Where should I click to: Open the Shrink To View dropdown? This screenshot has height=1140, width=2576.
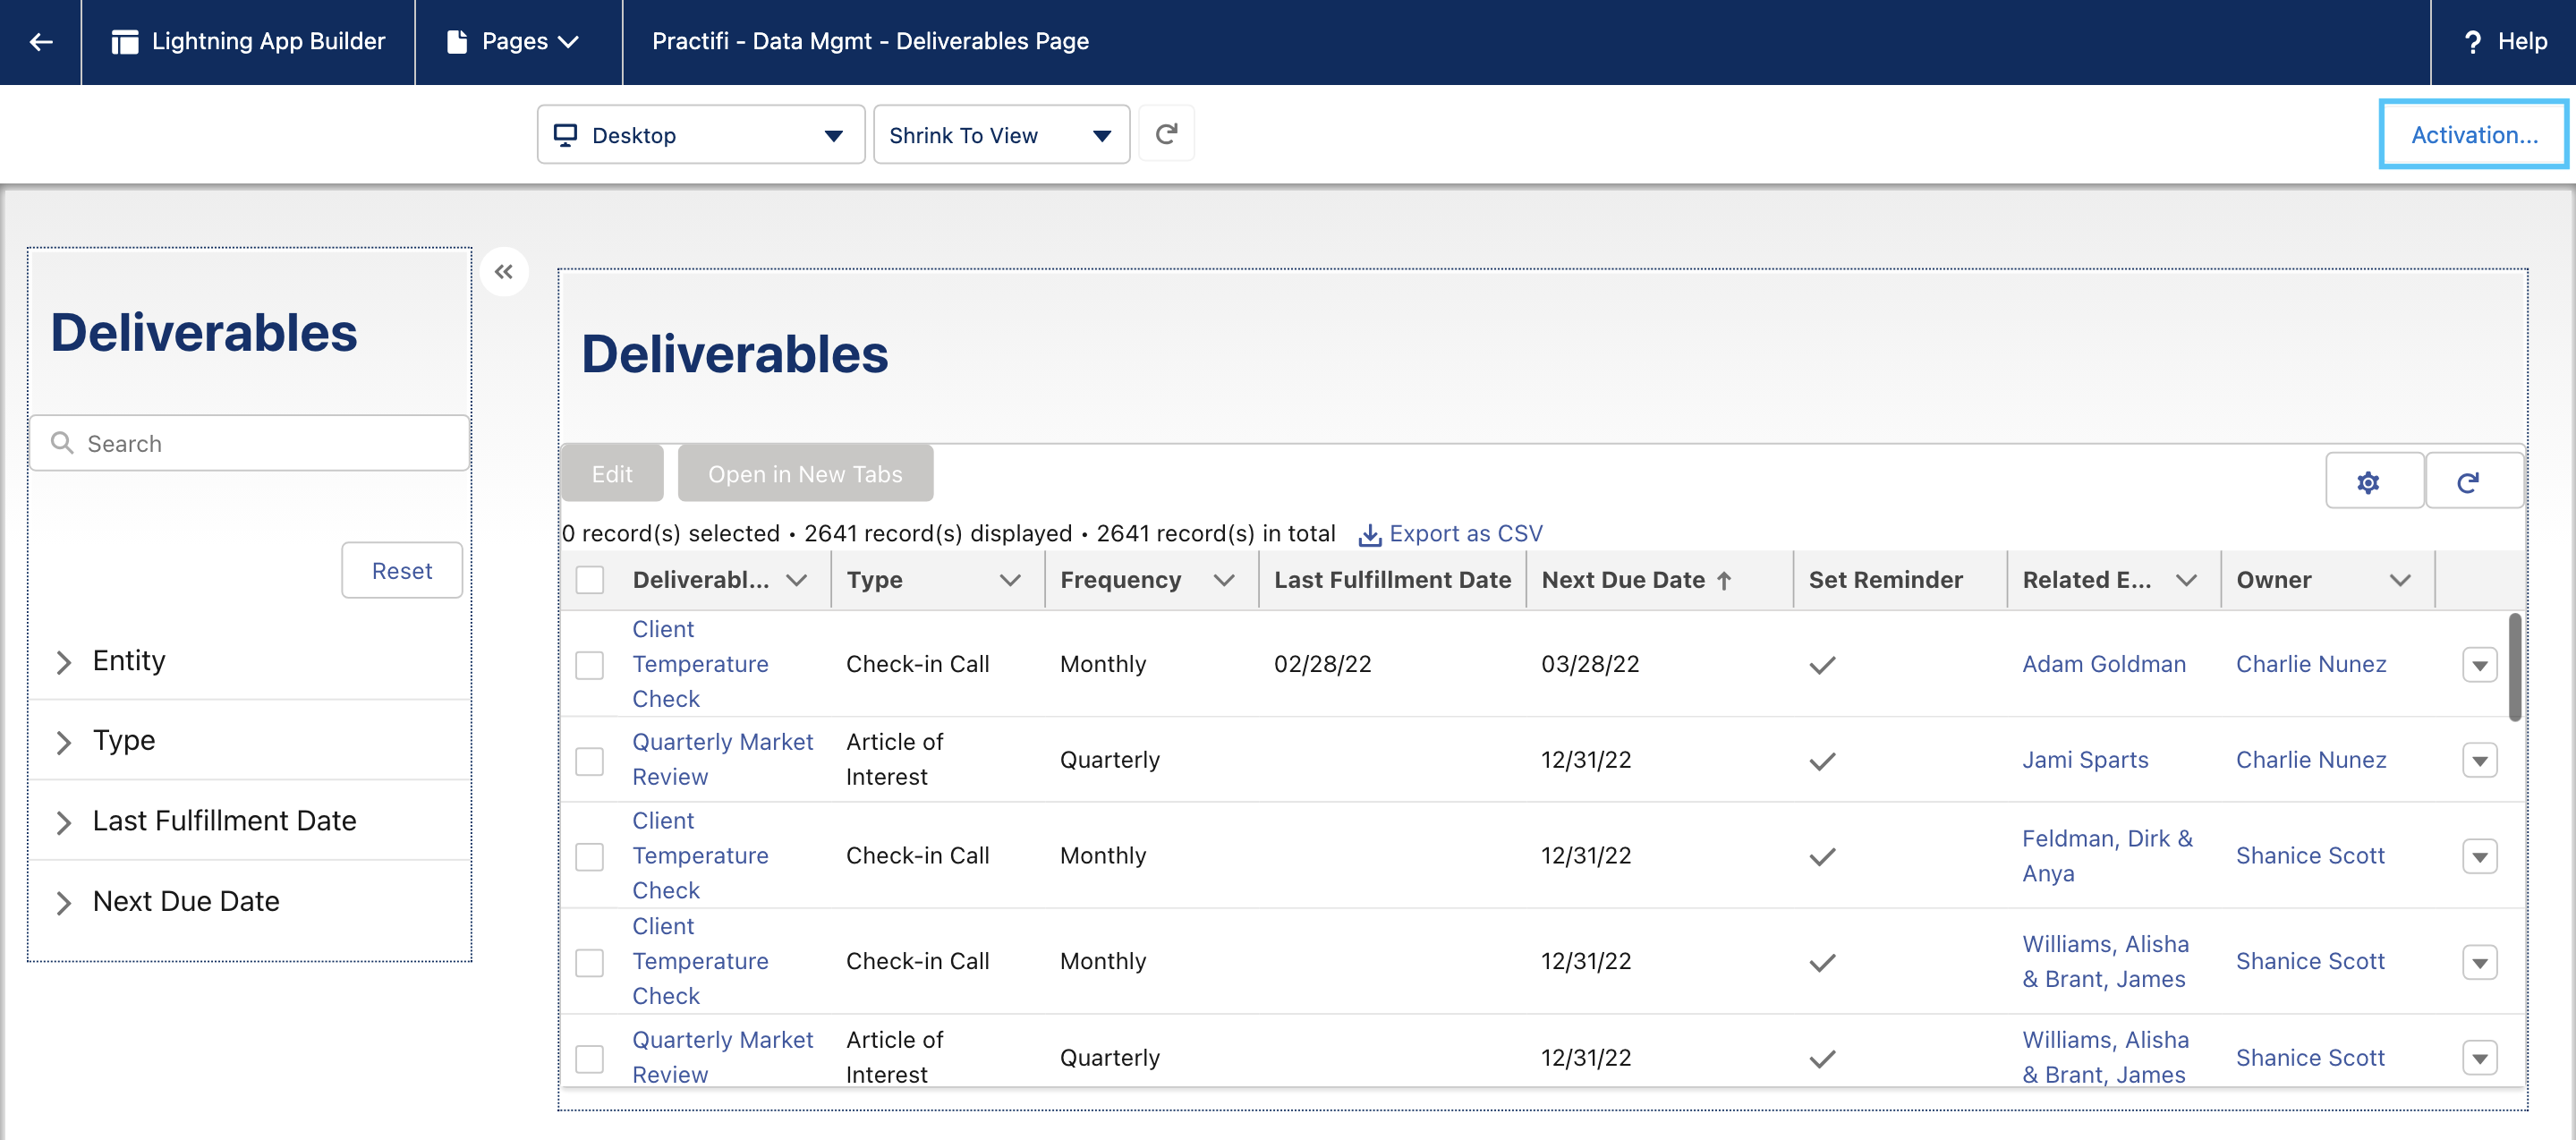[1001, 134]
